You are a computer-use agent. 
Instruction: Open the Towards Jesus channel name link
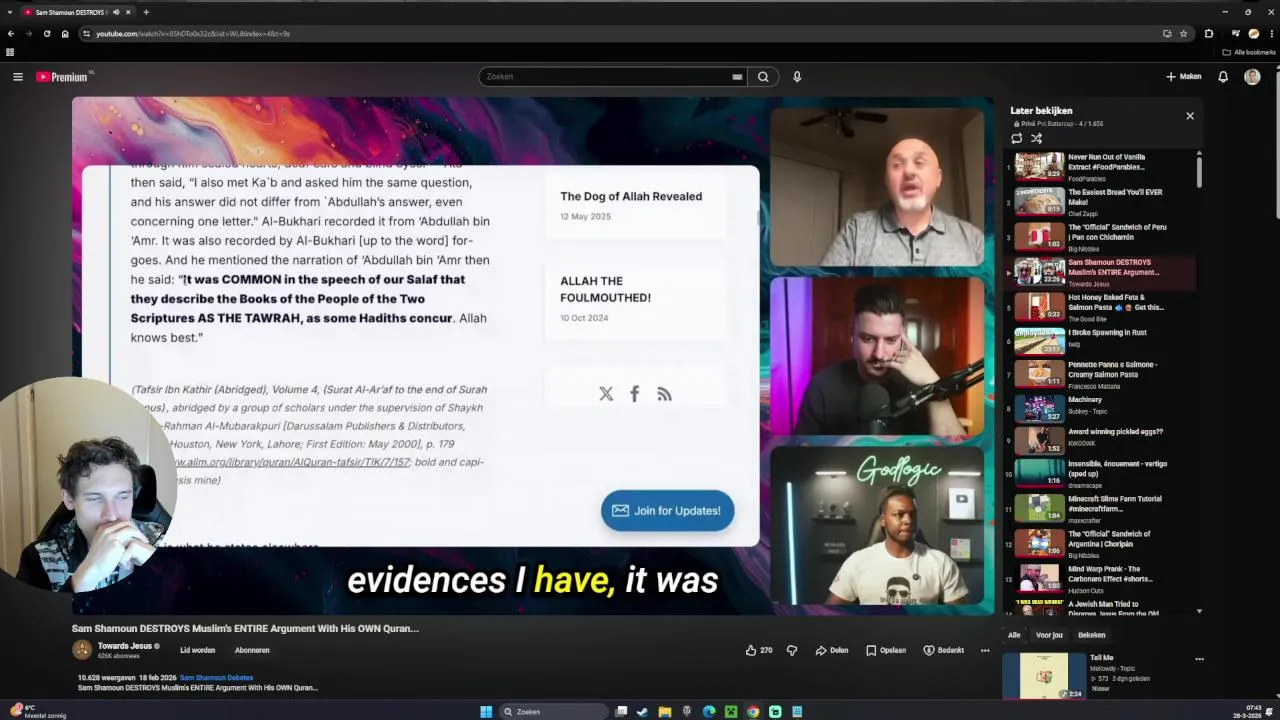click(x=125, y=646)
